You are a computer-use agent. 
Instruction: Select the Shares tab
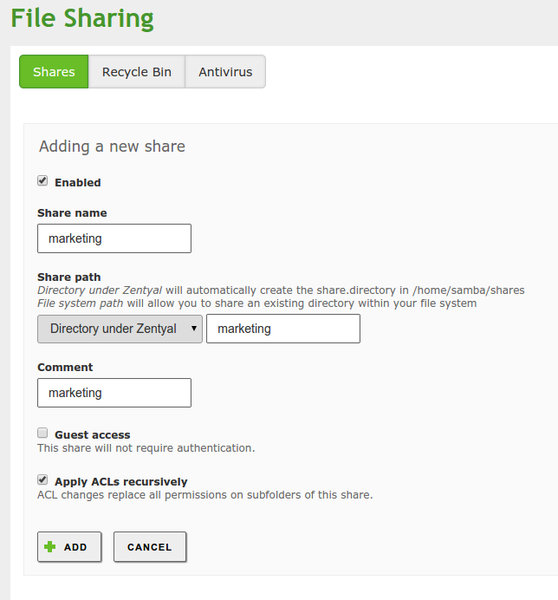(x=54, y=72)
